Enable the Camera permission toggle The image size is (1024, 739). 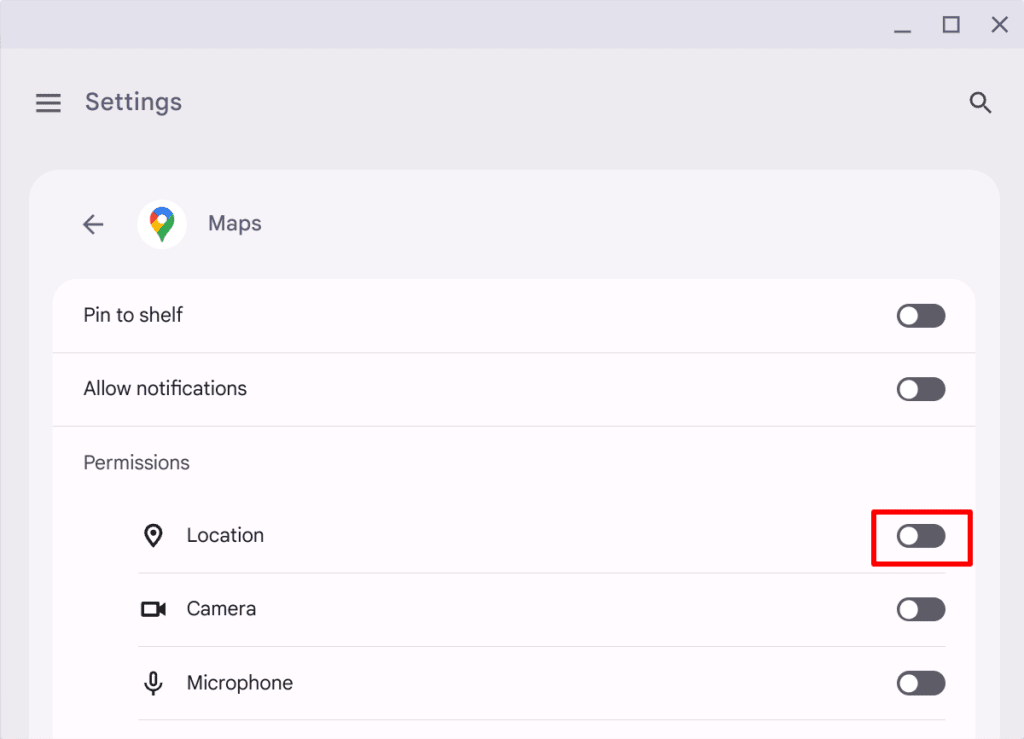pos(921,610)
